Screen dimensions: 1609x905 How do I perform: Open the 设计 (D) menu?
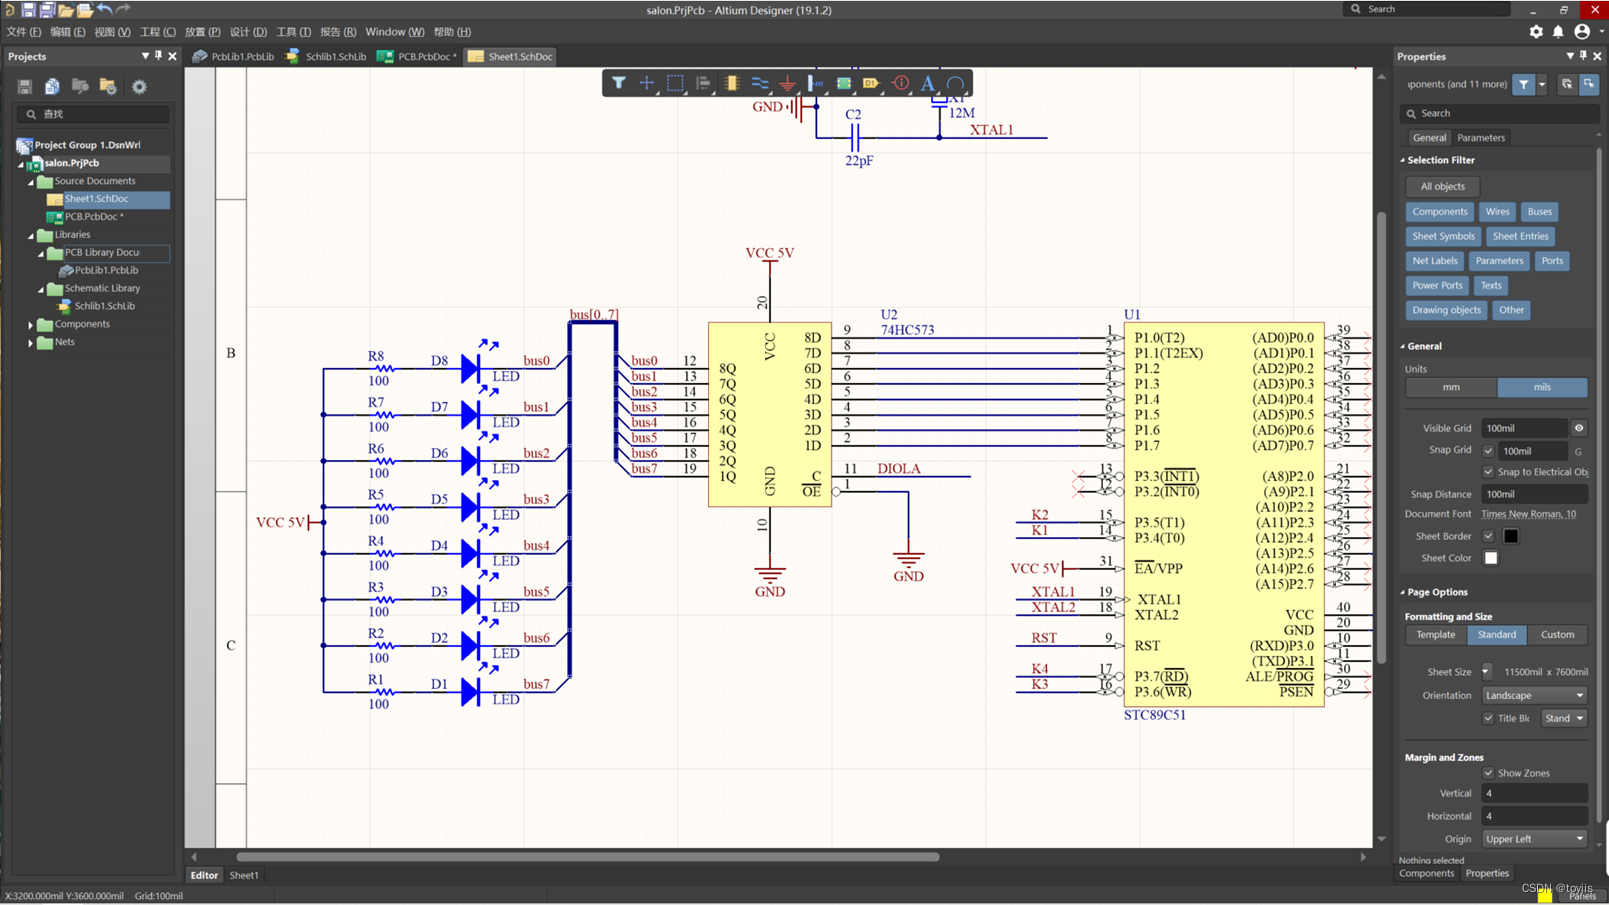248,32
